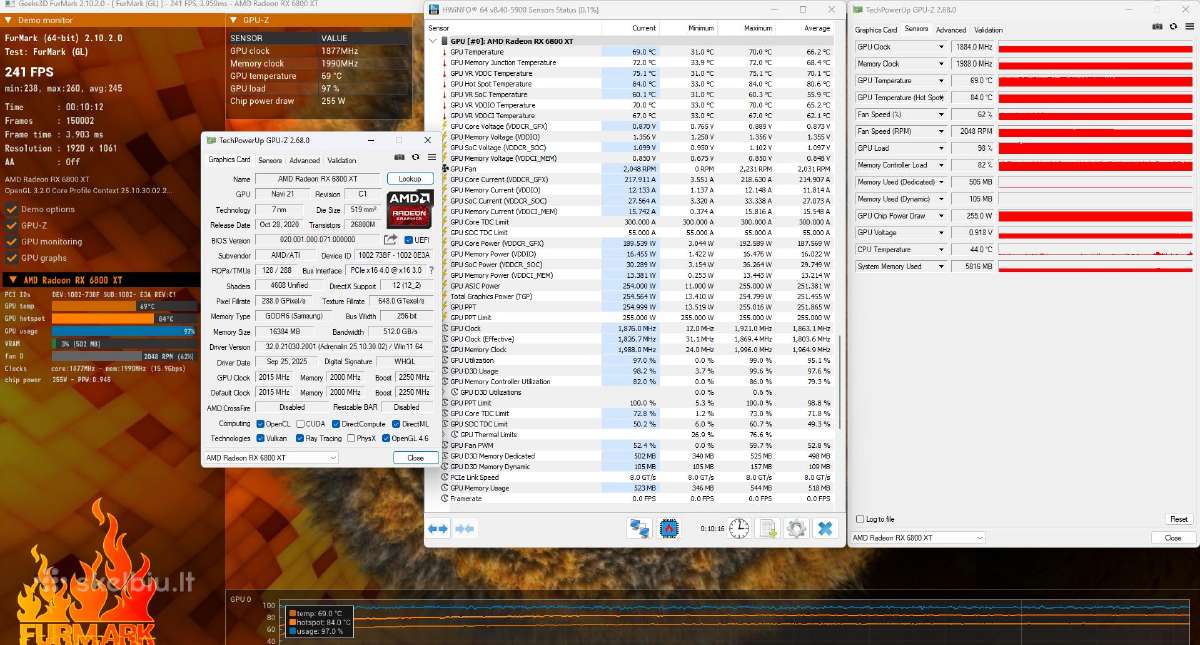Toggle Vulkan checkbox in GPU-Z

click(260, 438)
